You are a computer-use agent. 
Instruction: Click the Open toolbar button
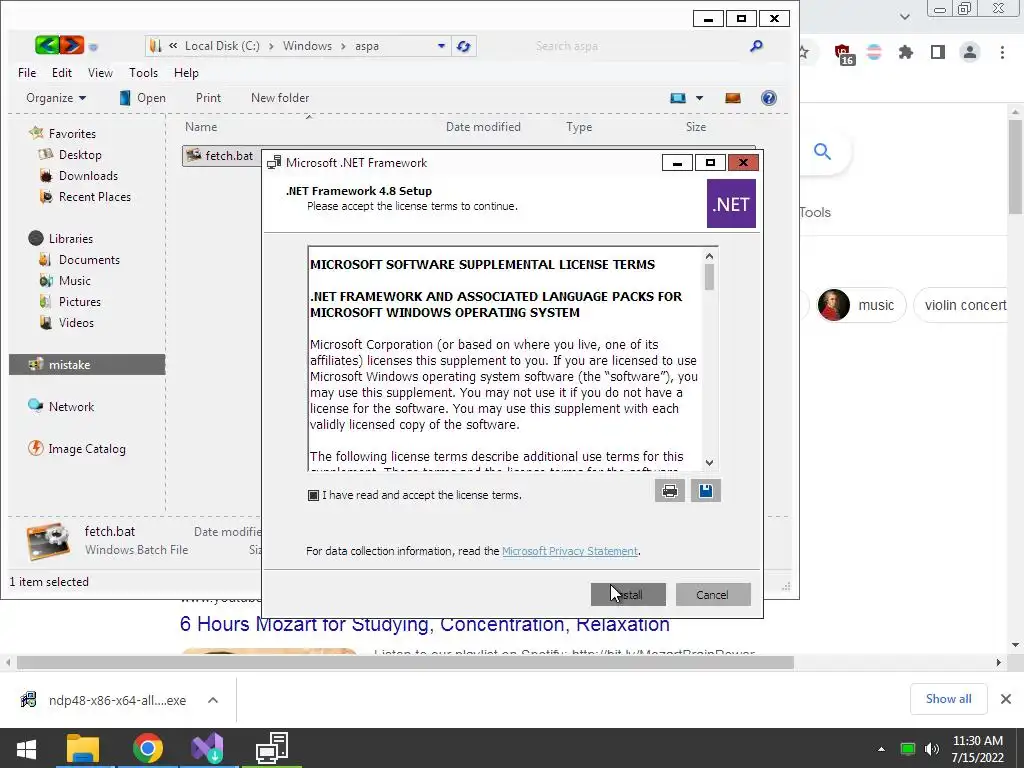143,98
